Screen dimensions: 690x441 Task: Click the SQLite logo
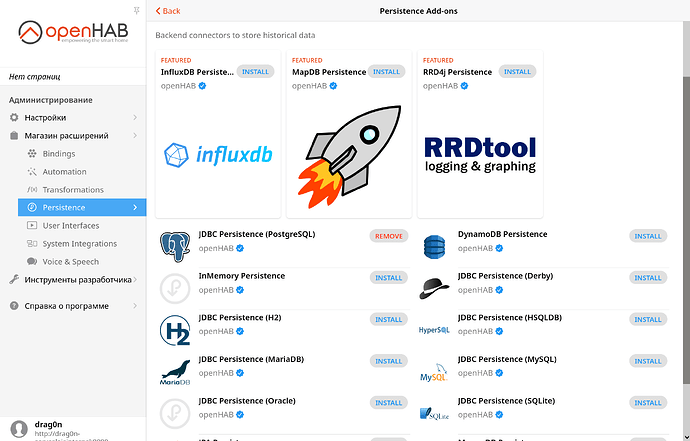pyautogui.click(x=434, y=414)
